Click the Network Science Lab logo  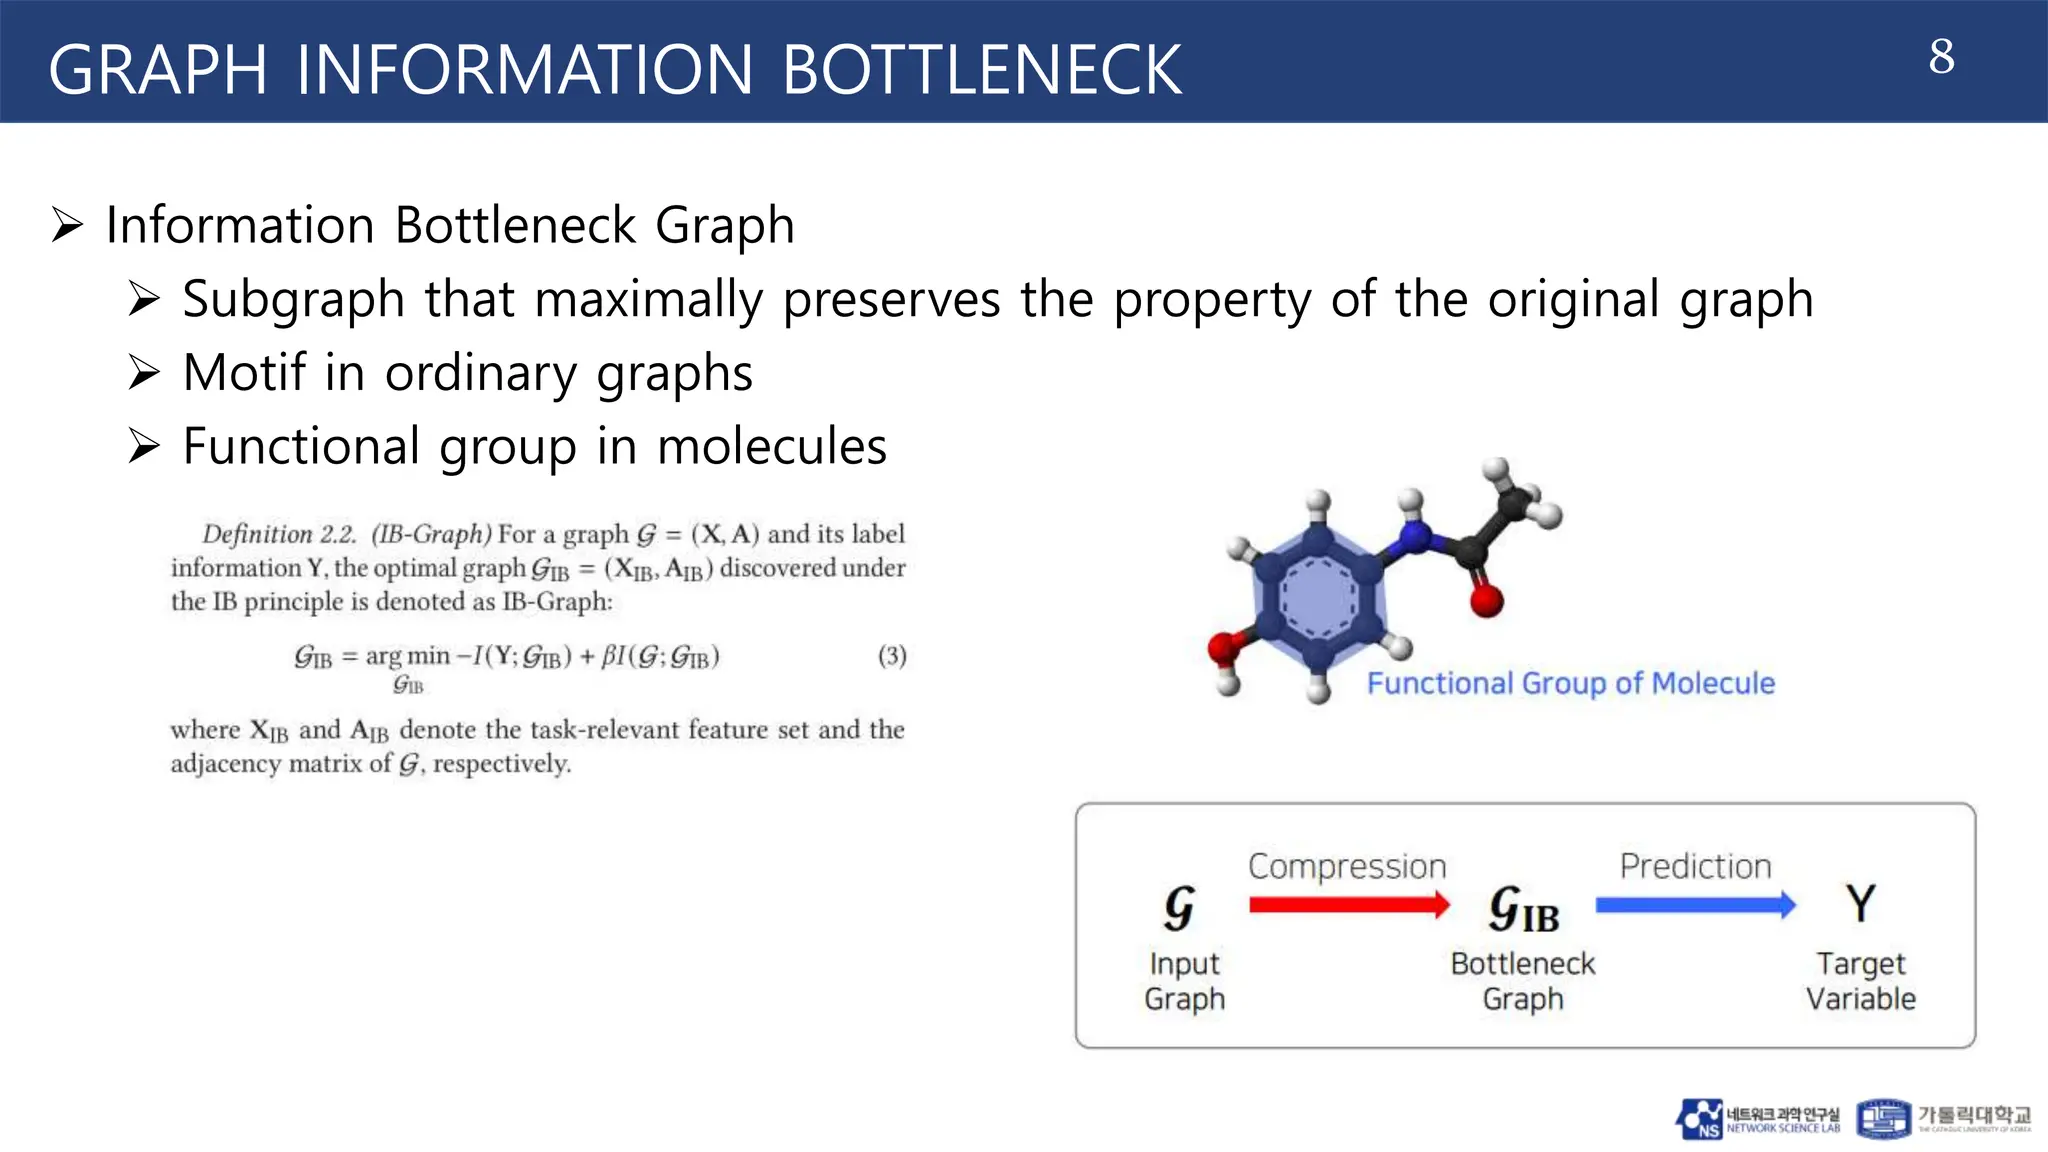pos(1757,1119)
